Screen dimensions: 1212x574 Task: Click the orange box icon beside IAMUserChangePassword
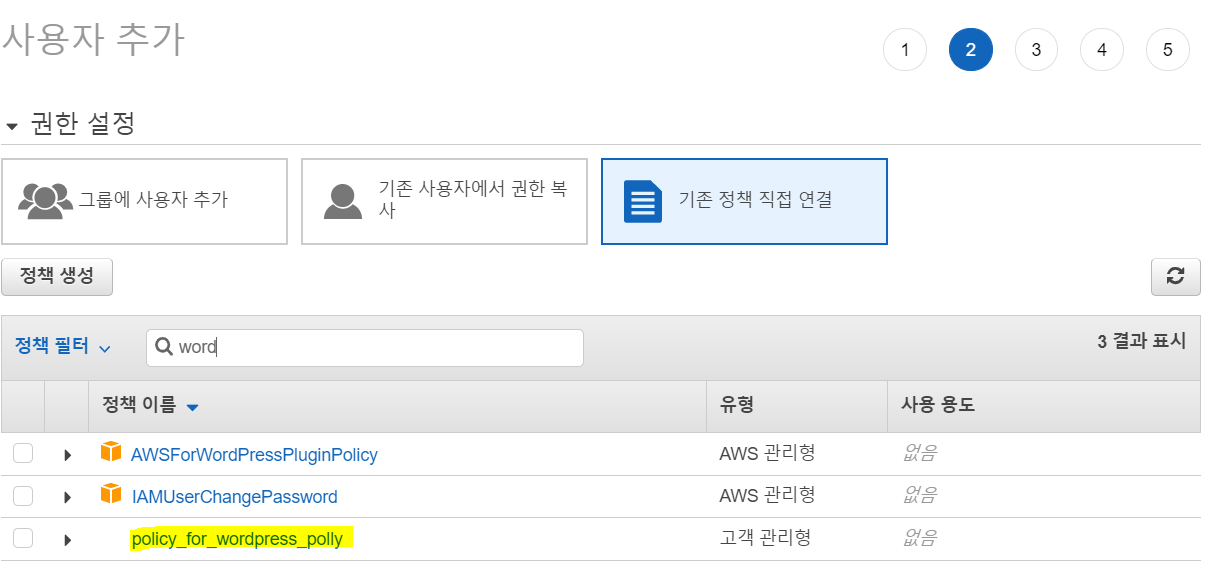tap(111, 495)
